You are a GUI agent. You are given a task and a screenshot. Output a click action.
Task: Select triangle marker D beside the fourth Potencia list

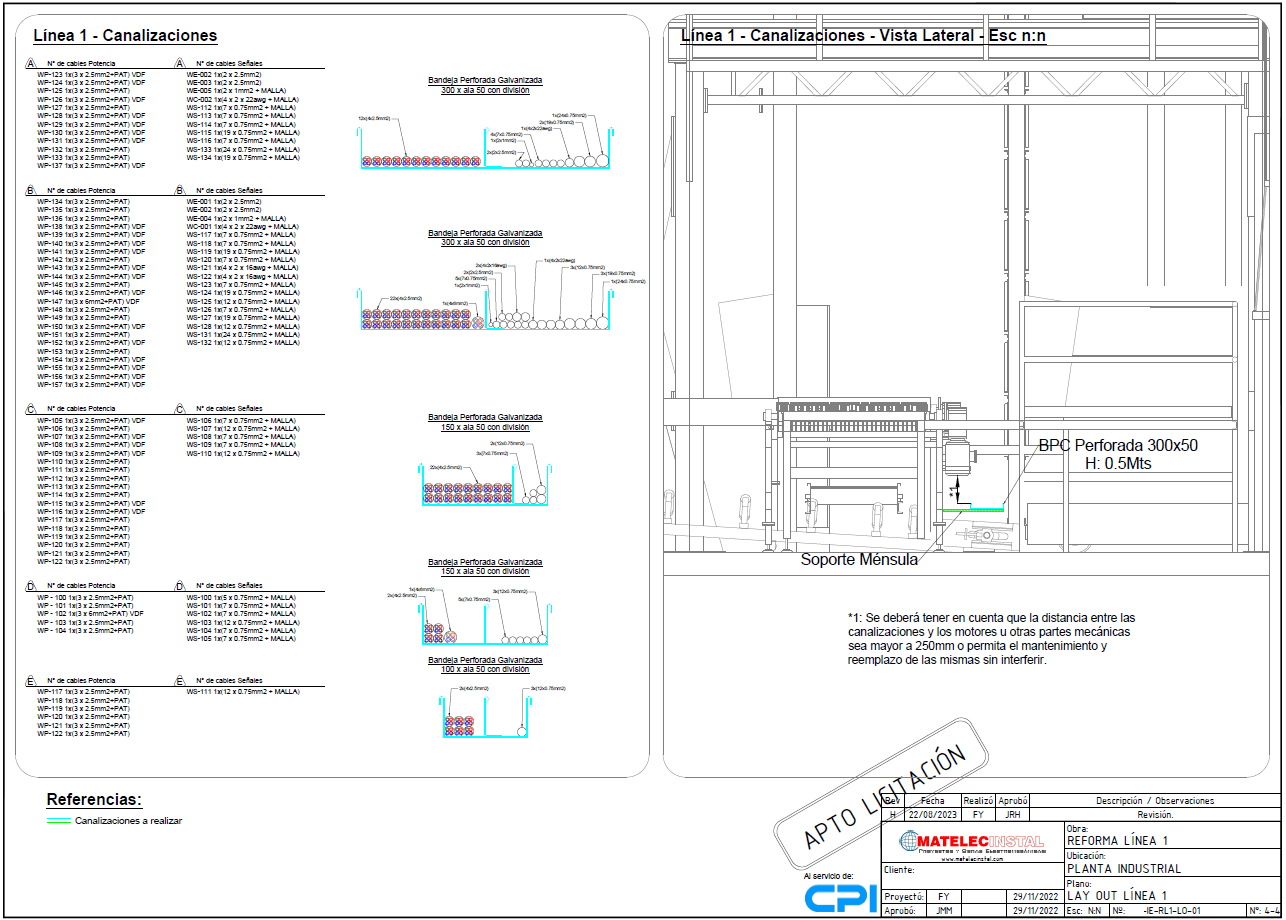(x=30, y=586)
